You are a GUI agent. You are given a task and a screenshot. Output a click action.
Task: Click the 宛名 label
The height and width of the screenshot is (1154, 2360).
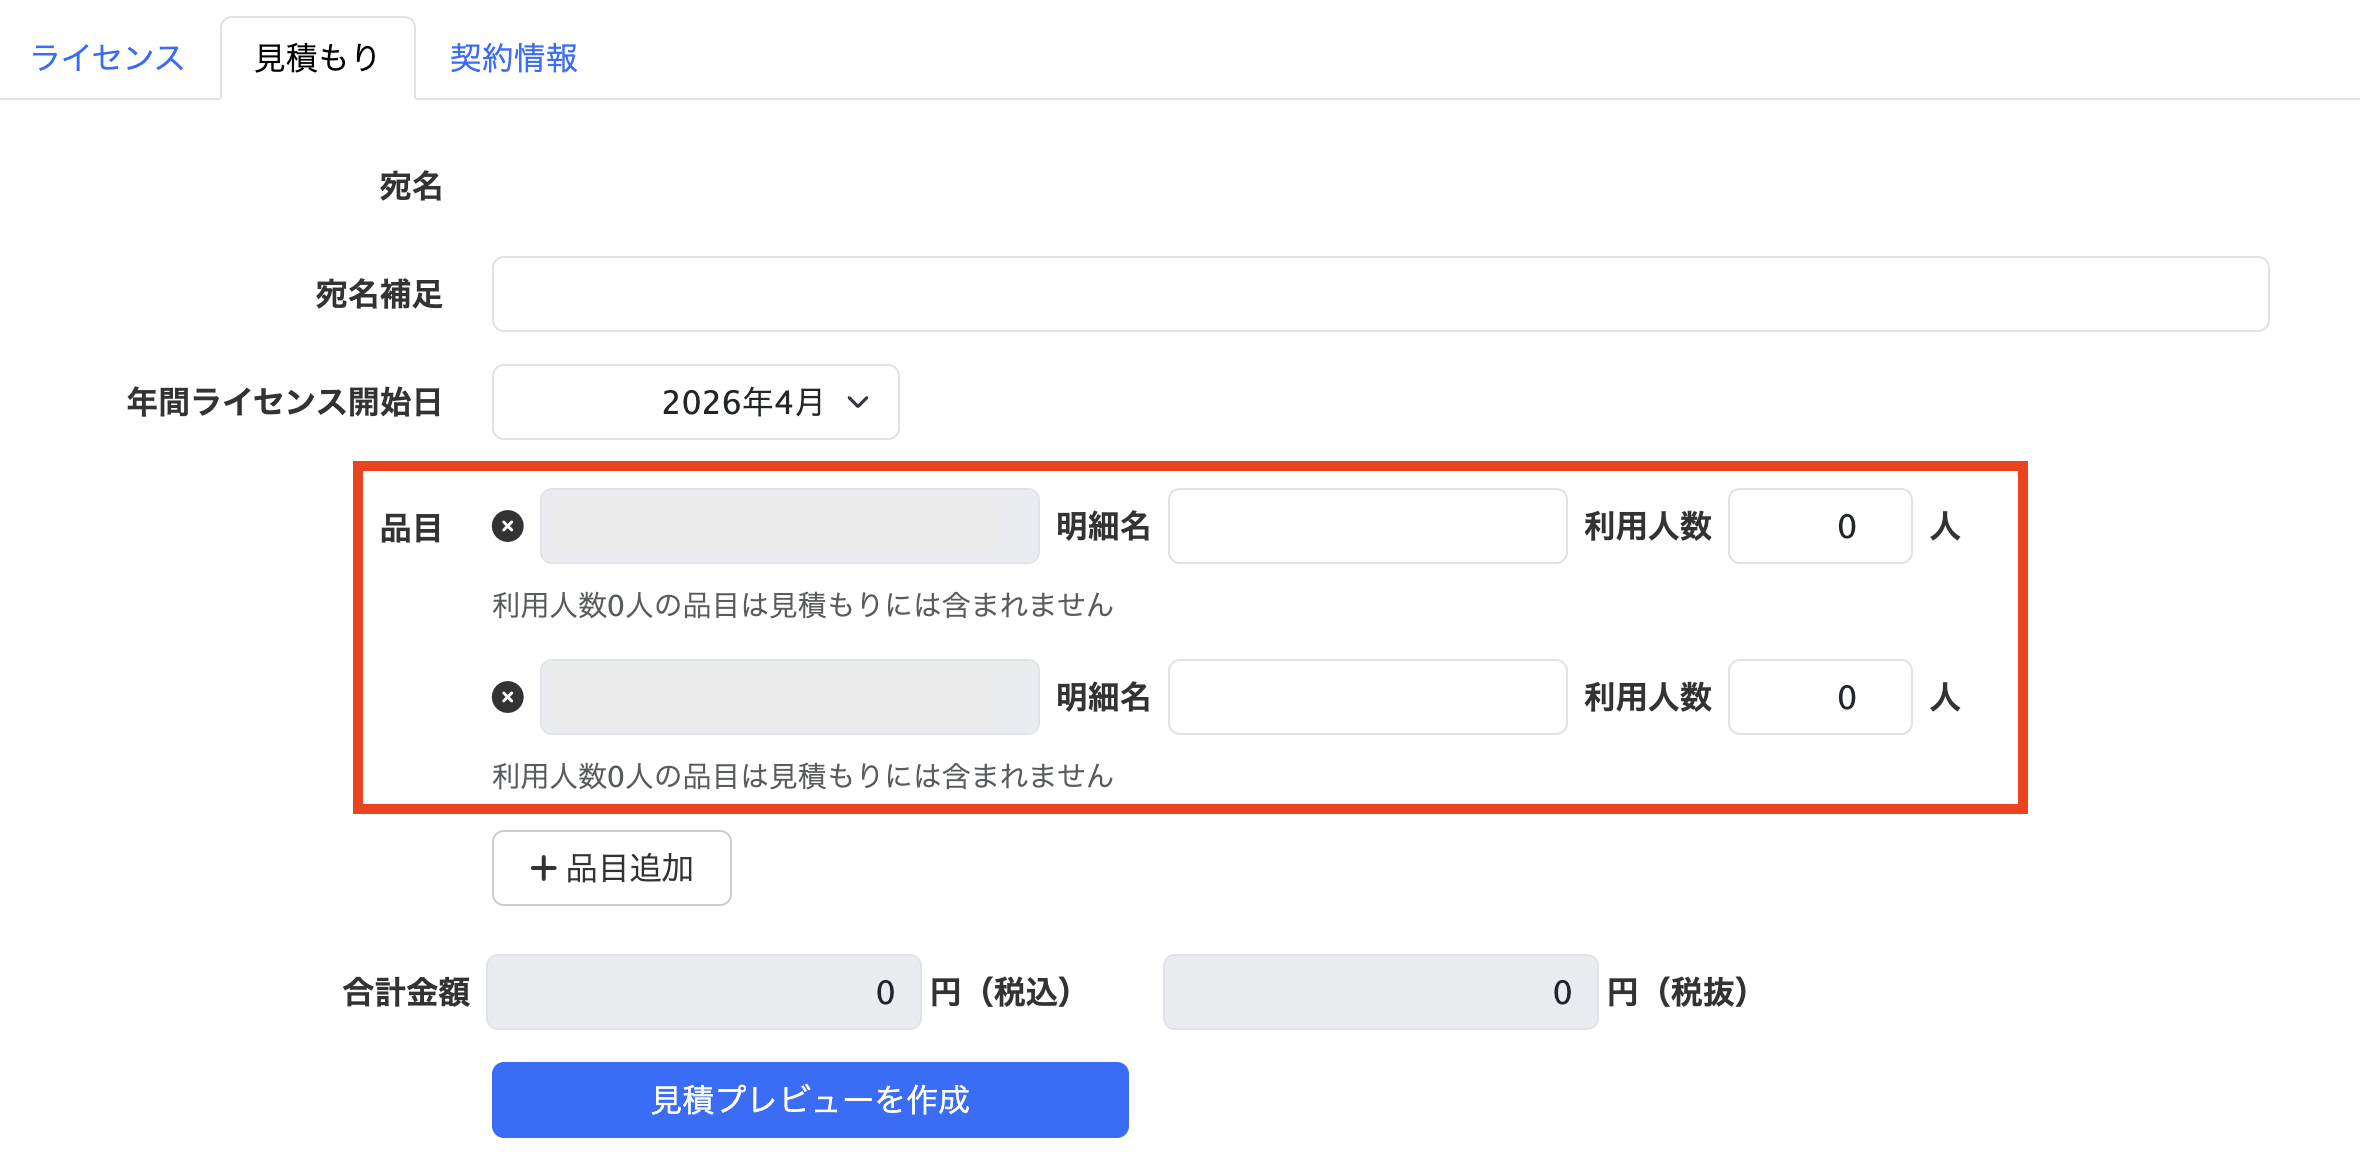pos(410,186)
